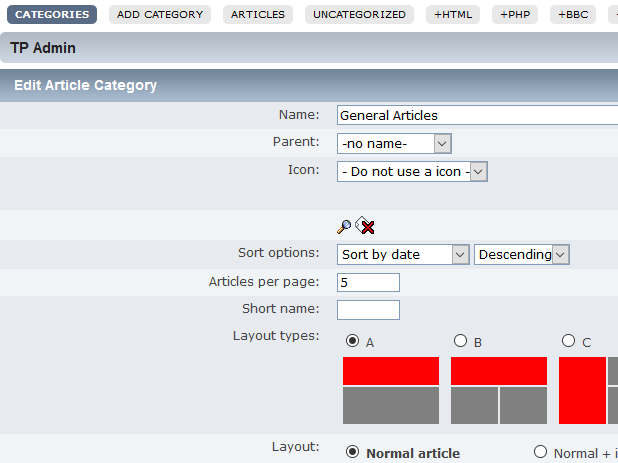This screenshot has width=618, height=463.
Task: Click the layout A preview thumbnail
Action: [391, 390]
